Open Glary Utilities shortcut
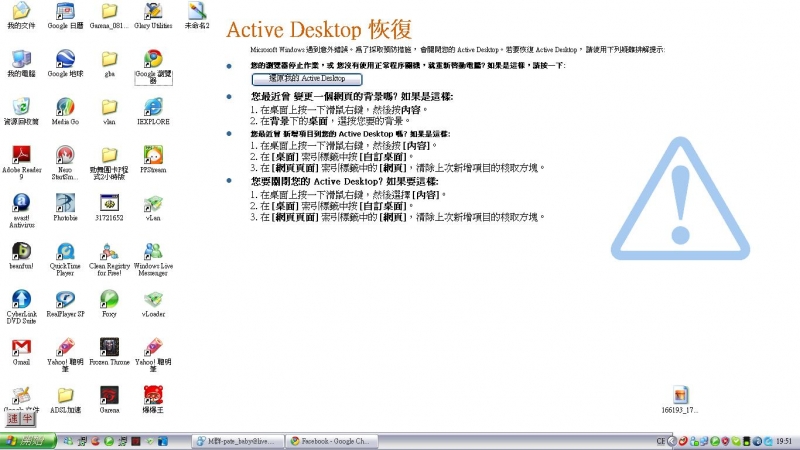 [x=153, y=15]
